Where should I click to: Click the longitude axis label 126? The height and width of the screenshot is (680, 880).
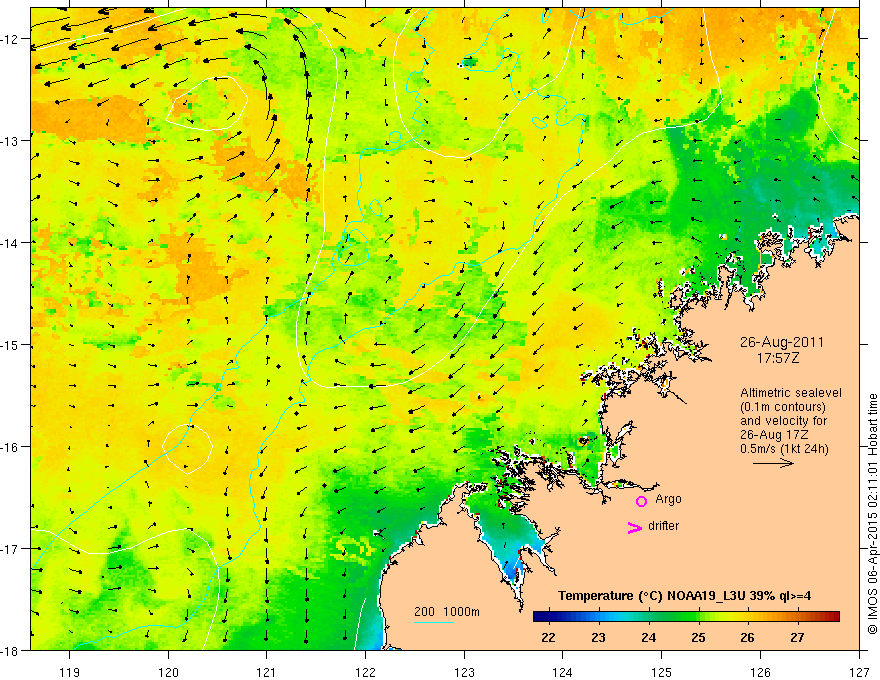point(760,672)
